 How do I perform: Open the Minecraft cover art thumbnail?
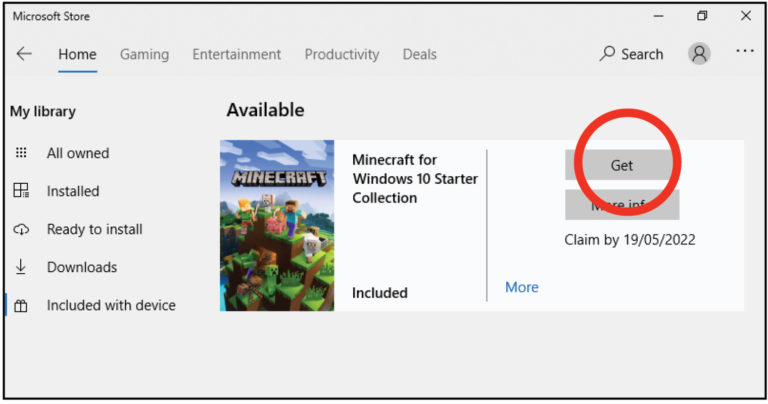(277, 225)
